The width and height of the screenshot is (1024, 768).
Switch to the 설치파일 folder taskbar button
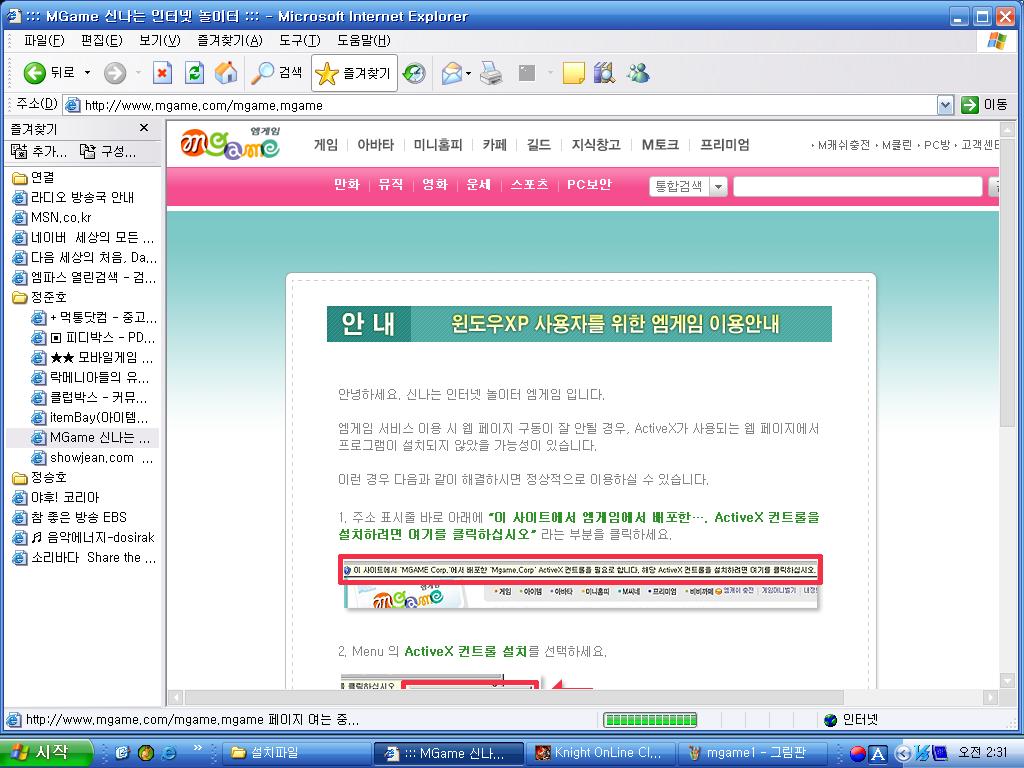[x=296, y=753]
